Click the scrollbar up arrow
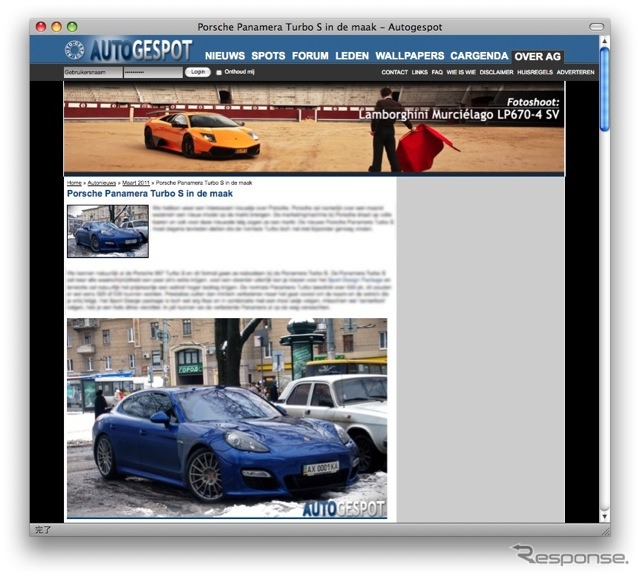The width and height of the screenshot is (640, 577). [604, 41]
